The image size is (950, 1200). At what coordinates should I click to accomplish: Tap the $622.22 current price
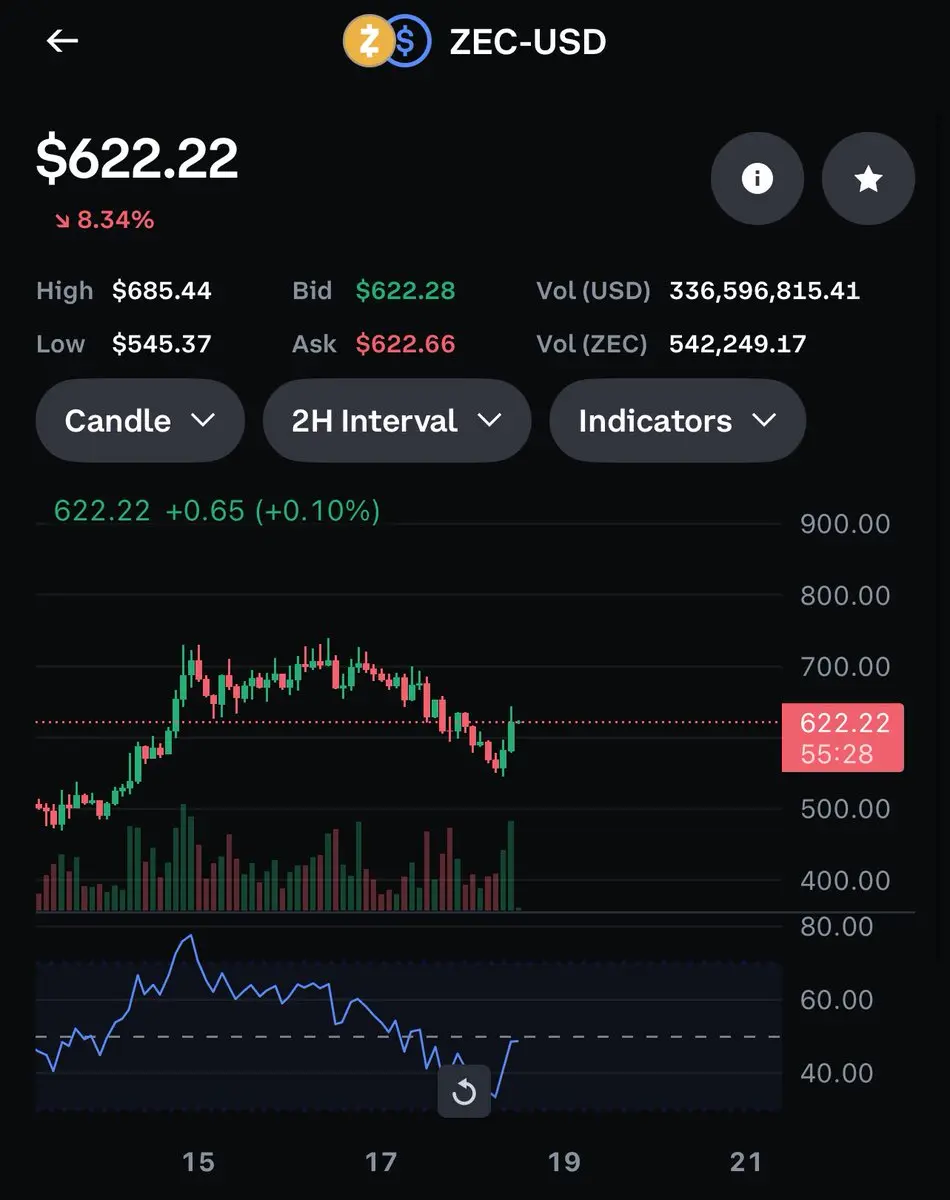pos(137,159)
